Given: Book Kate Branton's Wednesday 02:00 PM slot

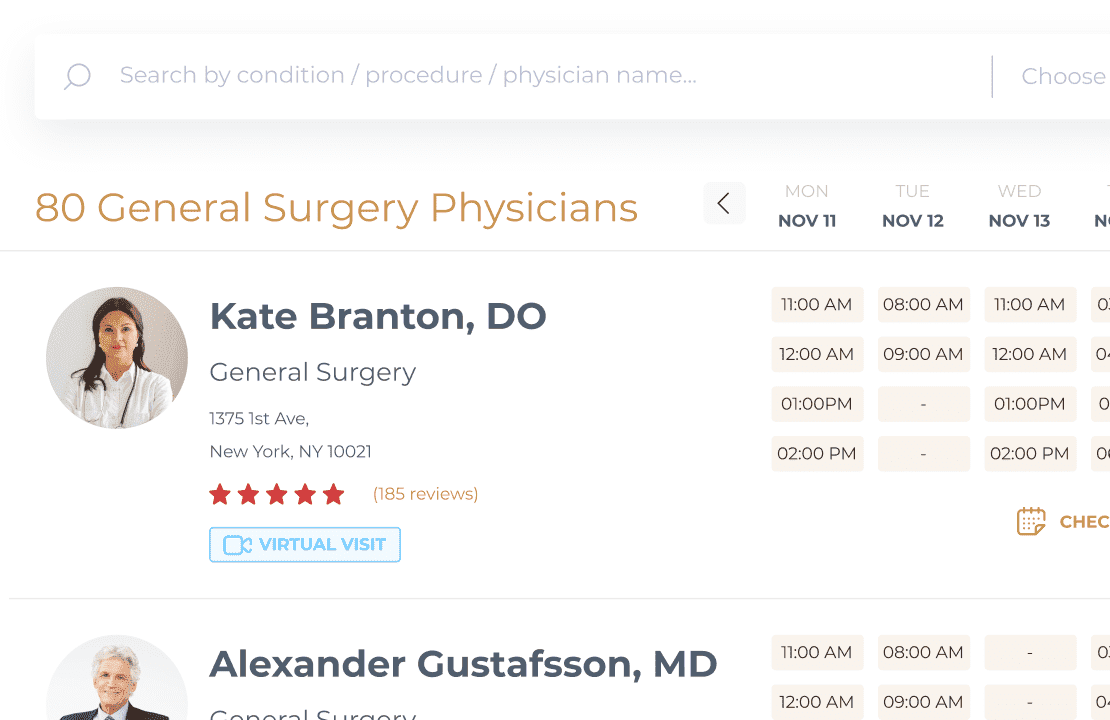Looking at the screenshot, I should (x=1030, y=453).
